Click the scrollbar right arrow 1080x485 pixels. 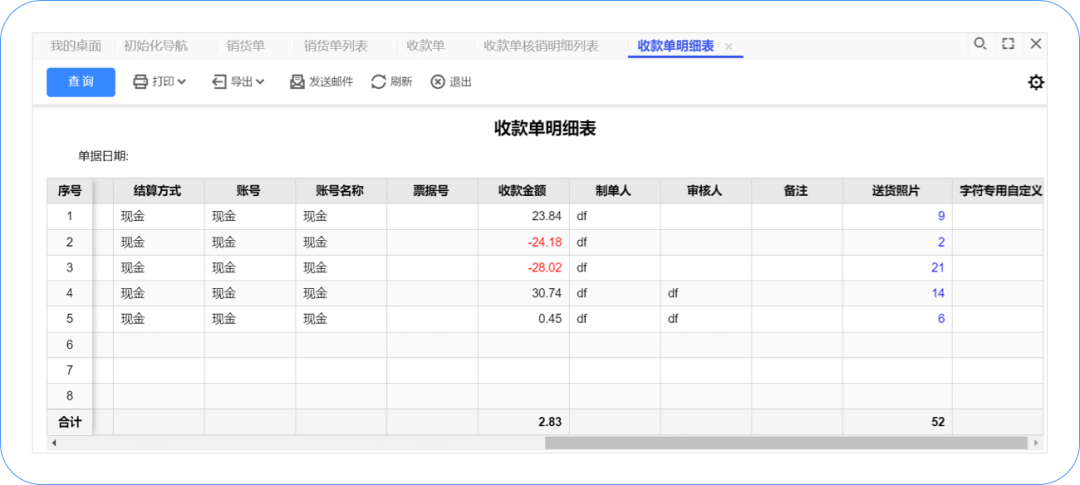[x=1035, y=443]
